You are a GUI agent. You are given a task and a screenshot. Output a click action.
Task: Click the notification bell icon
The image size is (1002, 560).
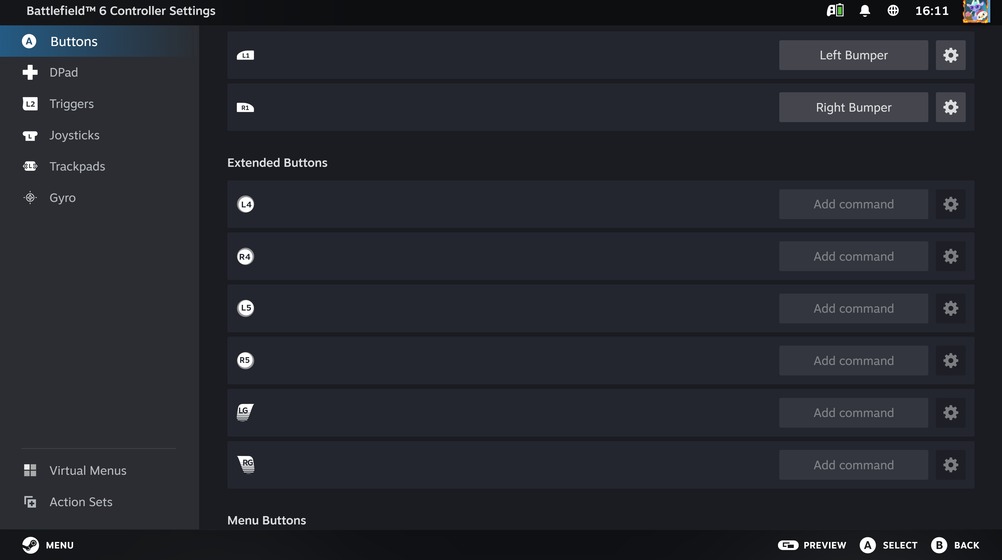(865, 11)
